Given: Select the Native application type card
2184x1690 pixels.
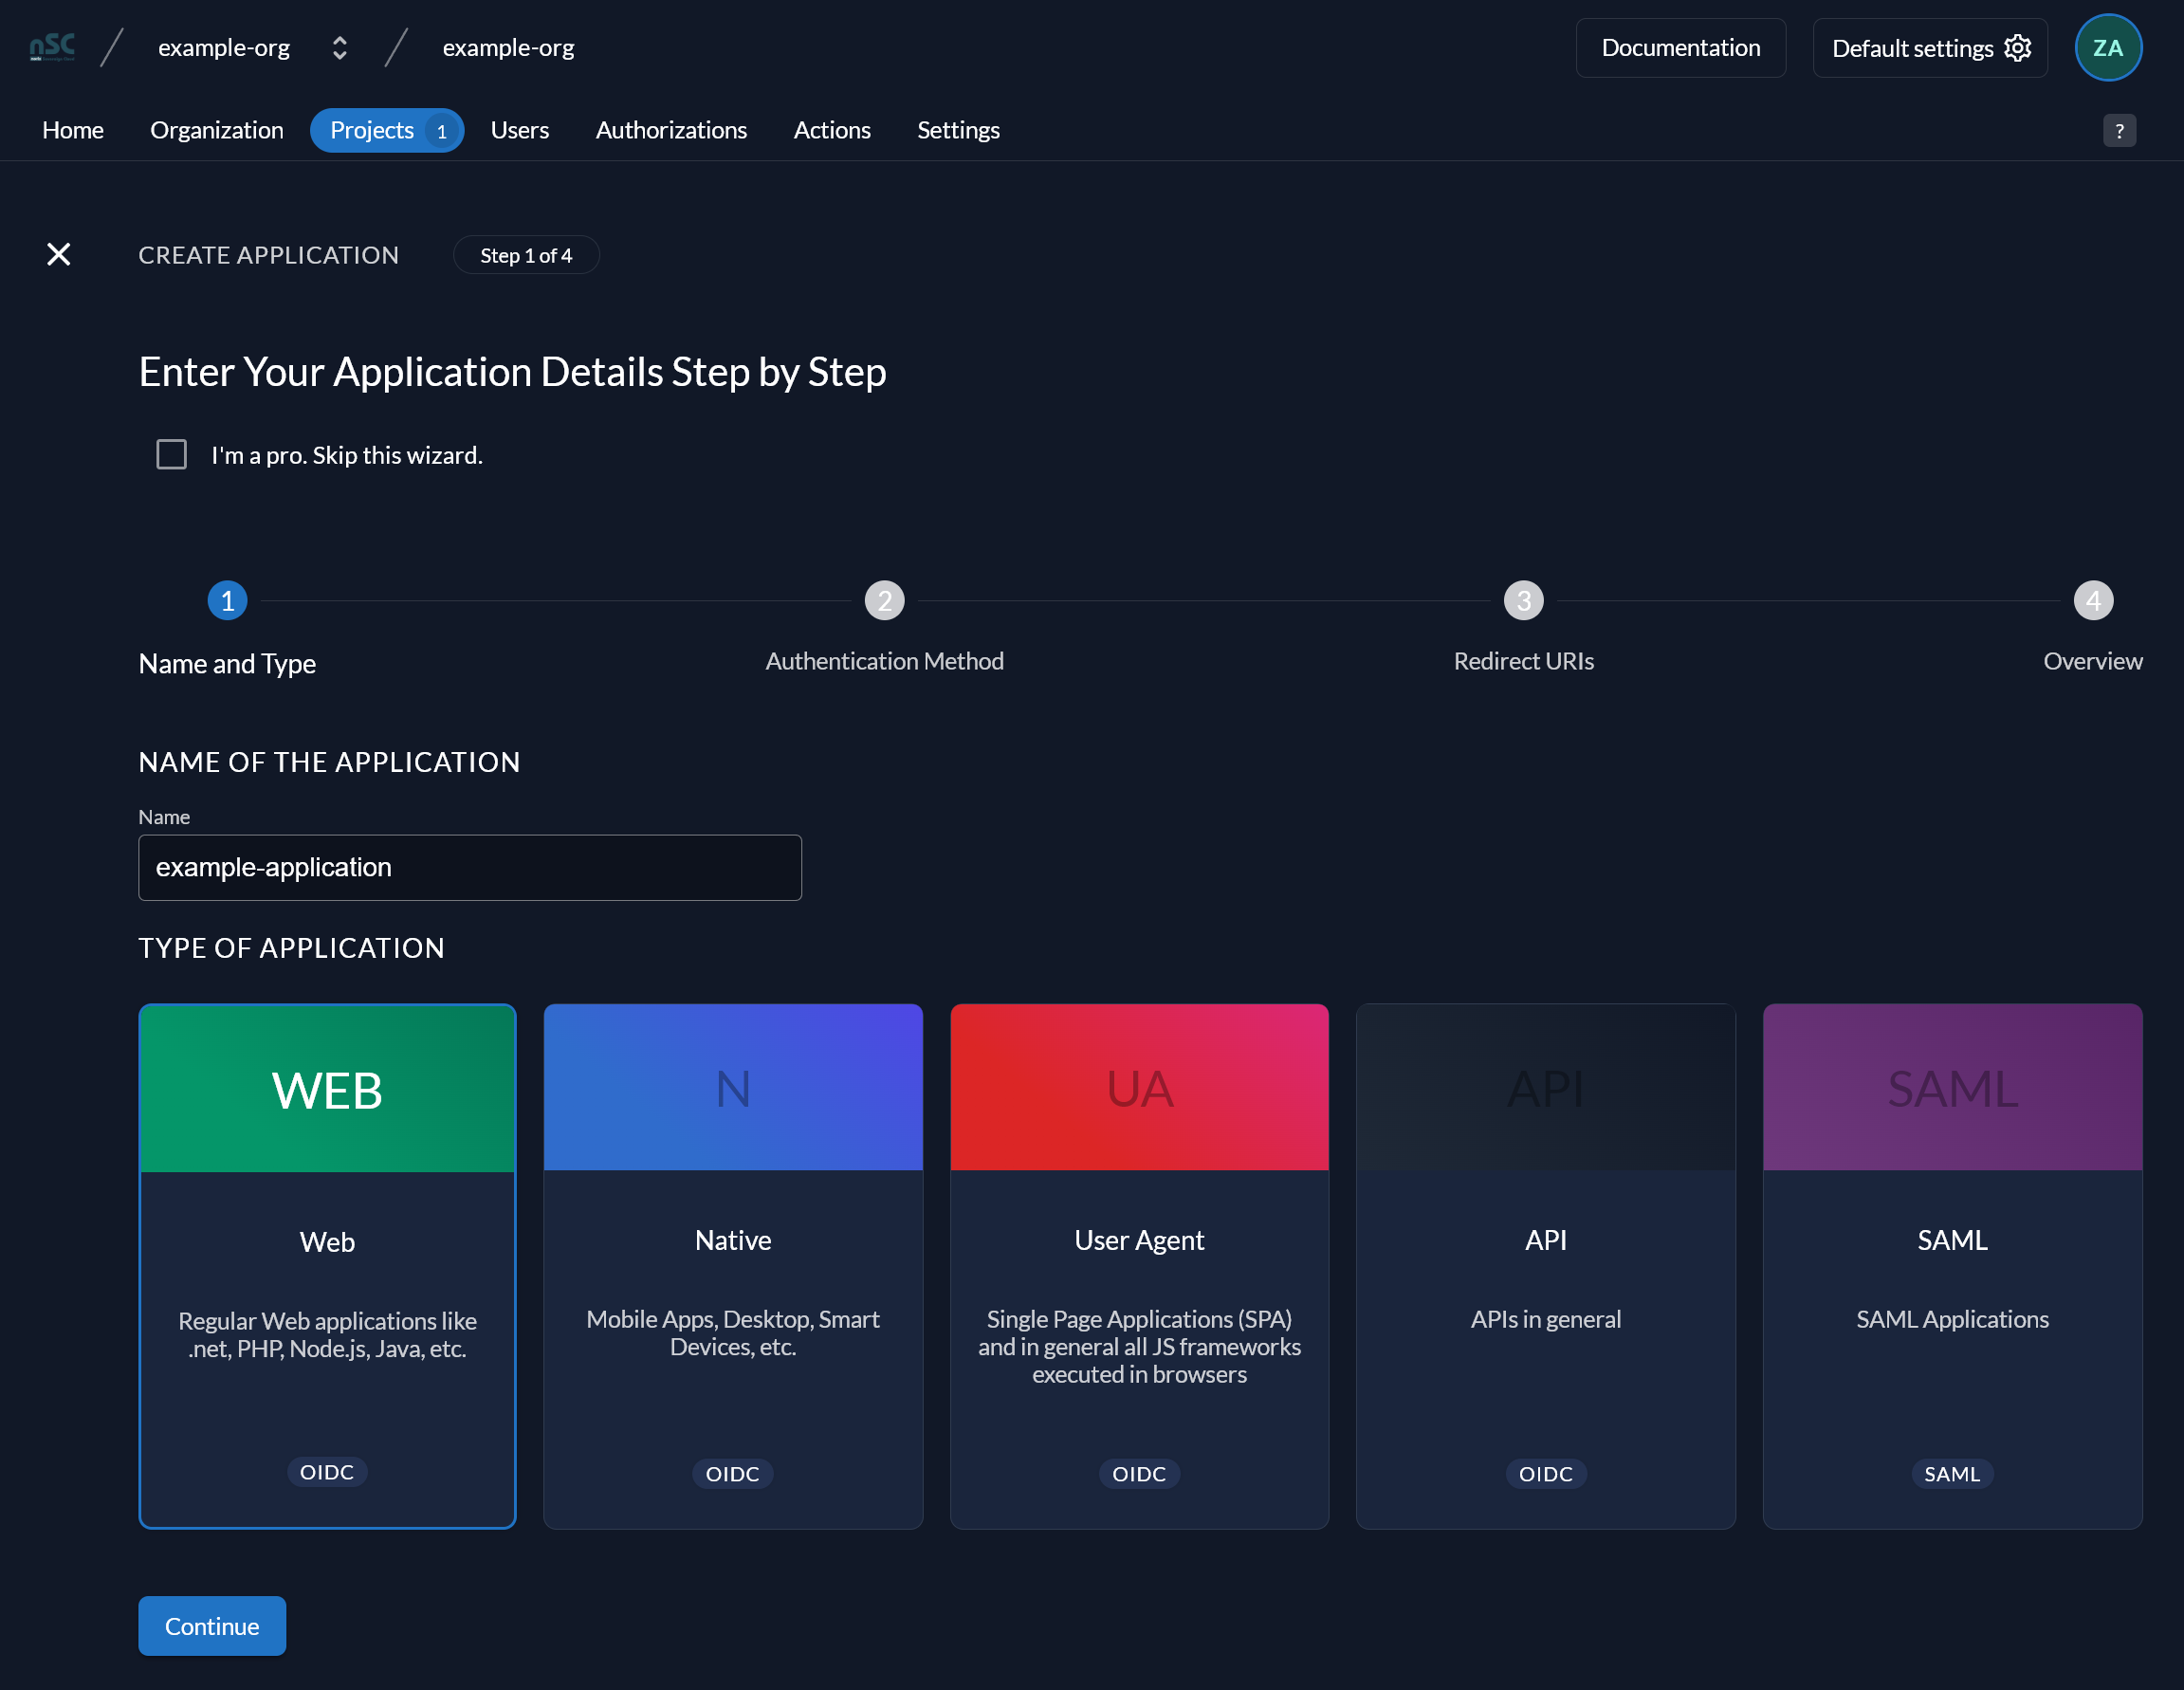Looking at the screenshot, I should click(733, 1265).
